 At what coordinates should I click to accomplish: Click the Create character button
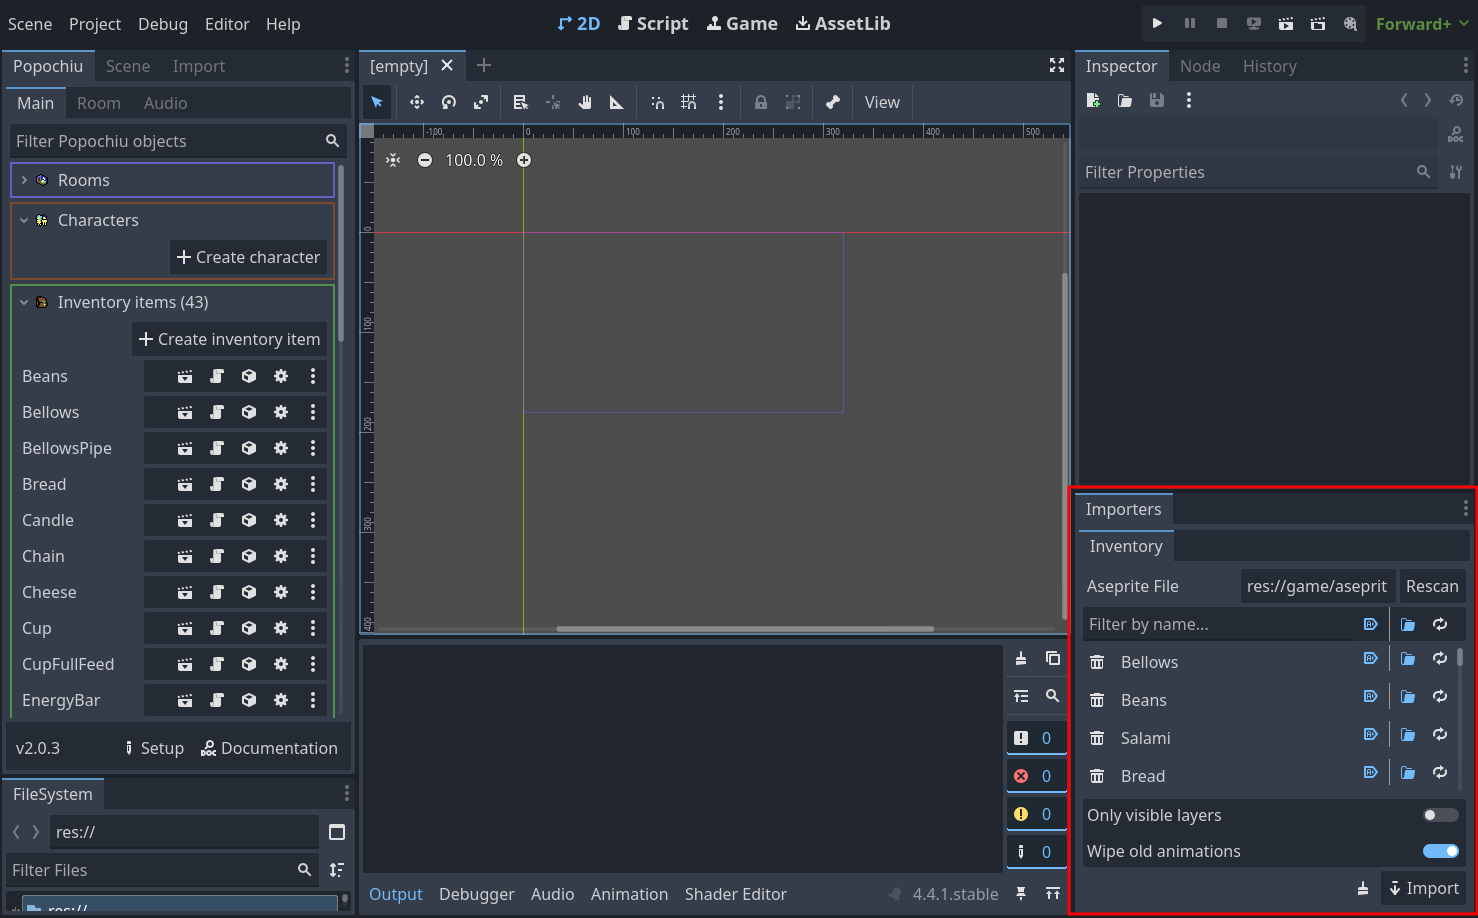(x=248, y=257)
